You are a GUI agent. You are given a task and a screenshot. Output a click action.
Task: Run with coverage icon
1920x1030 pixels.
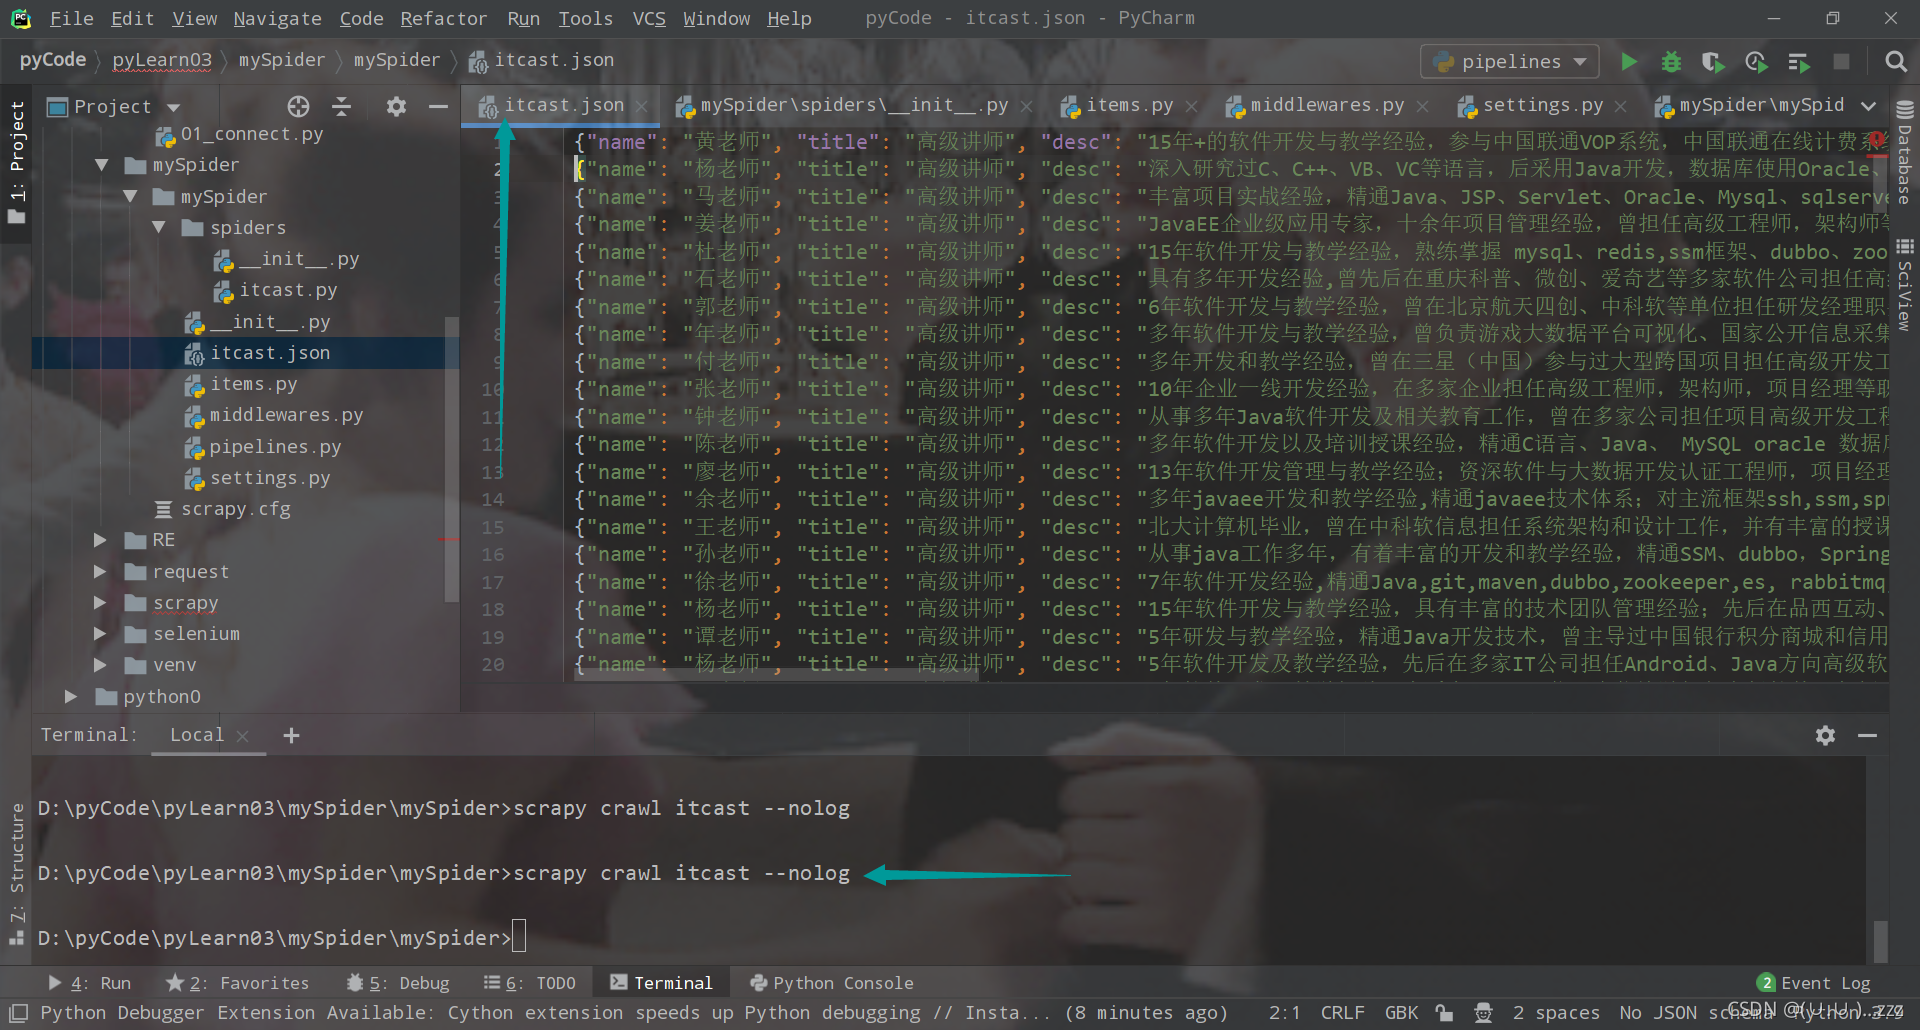pos(1713,62)
